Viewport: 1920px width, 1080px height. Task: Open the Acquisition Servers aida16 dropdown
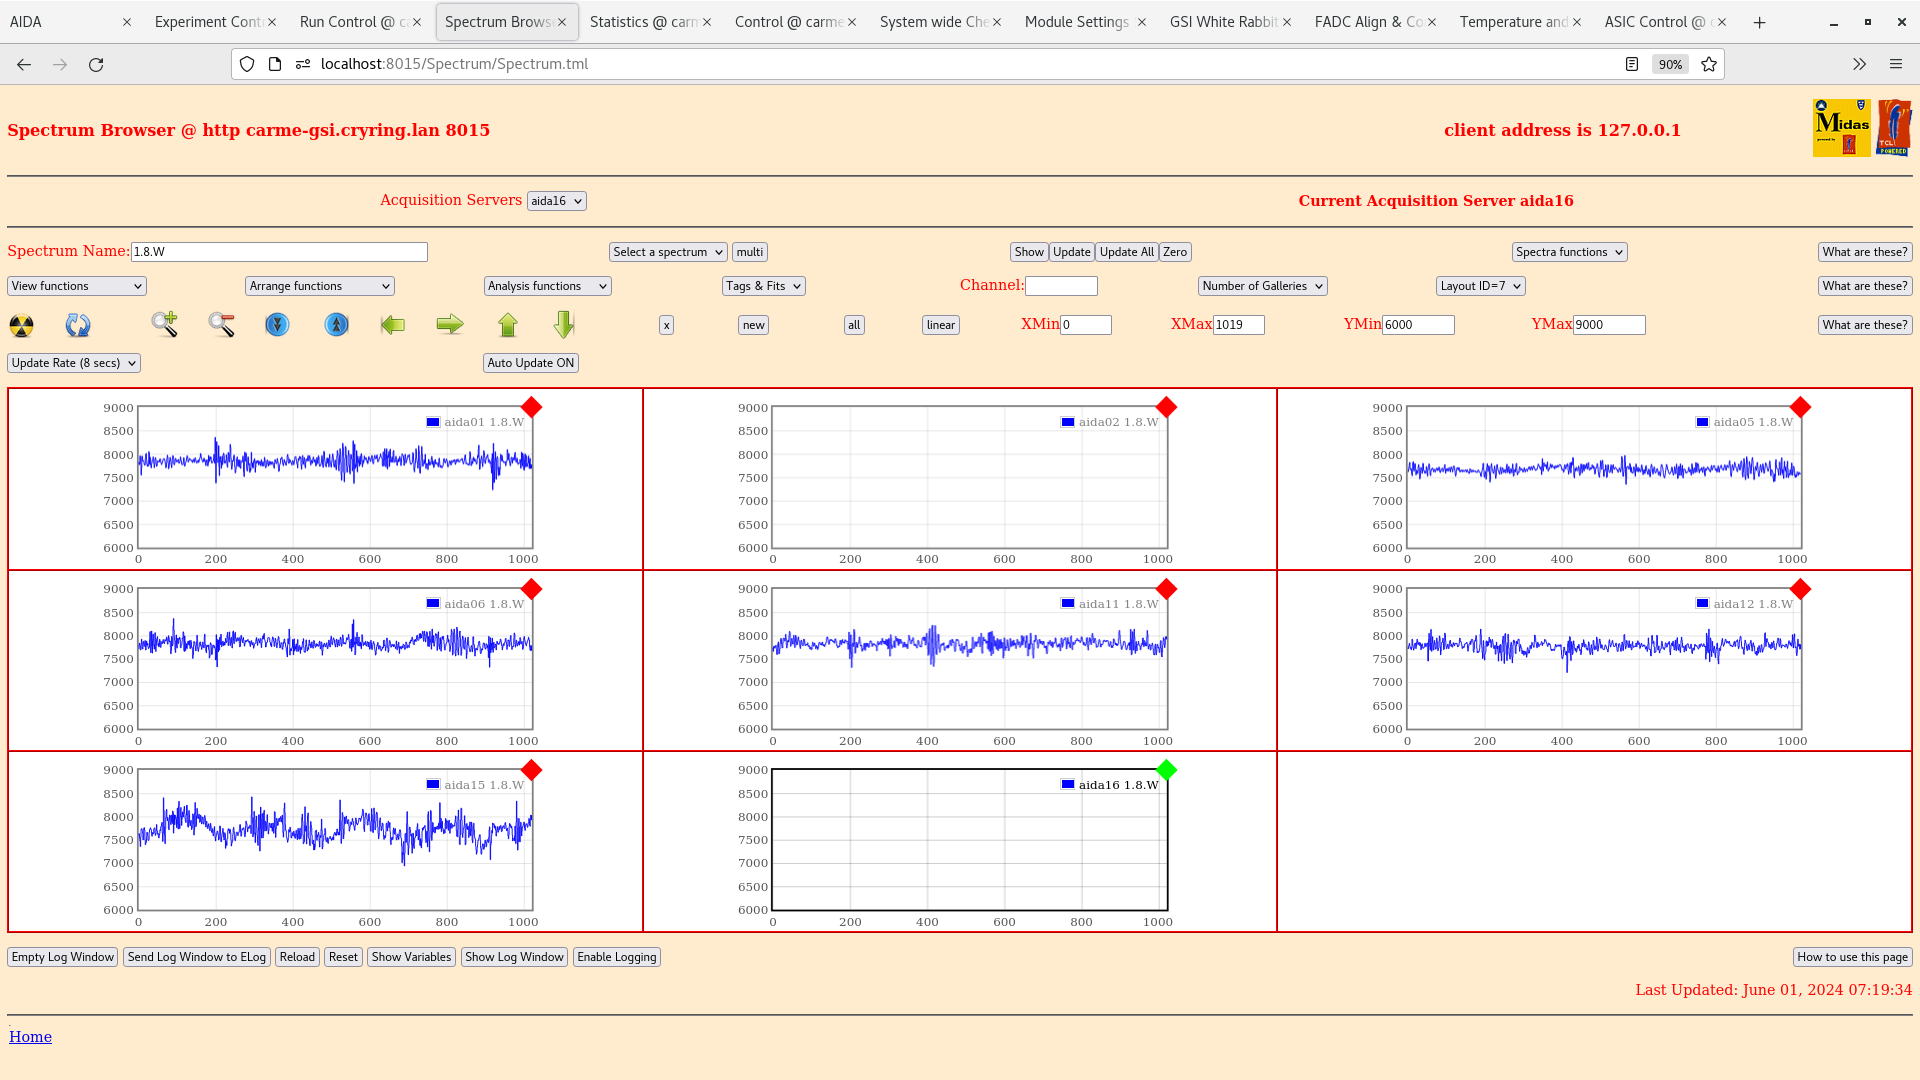(556, 200)
